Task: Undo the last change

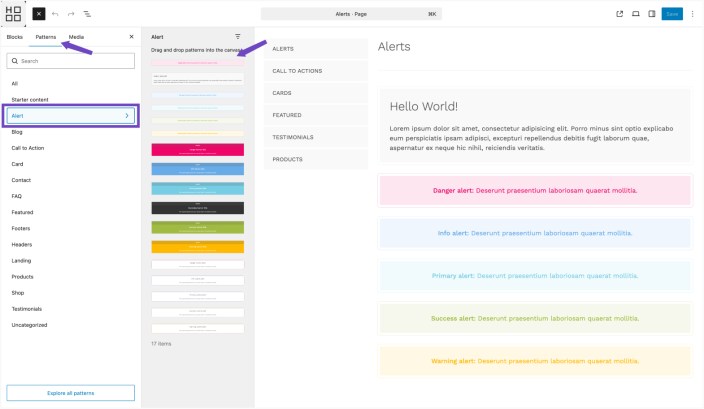Action: click(x=55, y=14)
